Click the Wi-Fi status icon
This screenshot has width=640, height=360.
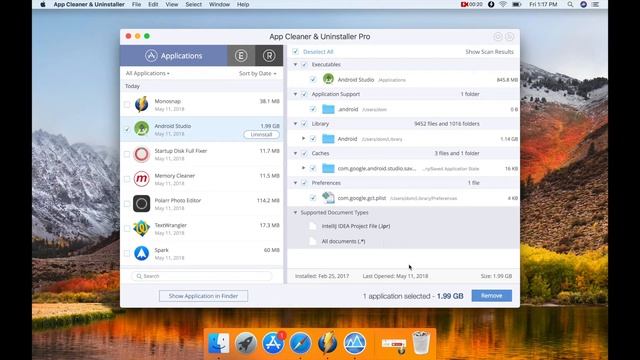(503, 4)
